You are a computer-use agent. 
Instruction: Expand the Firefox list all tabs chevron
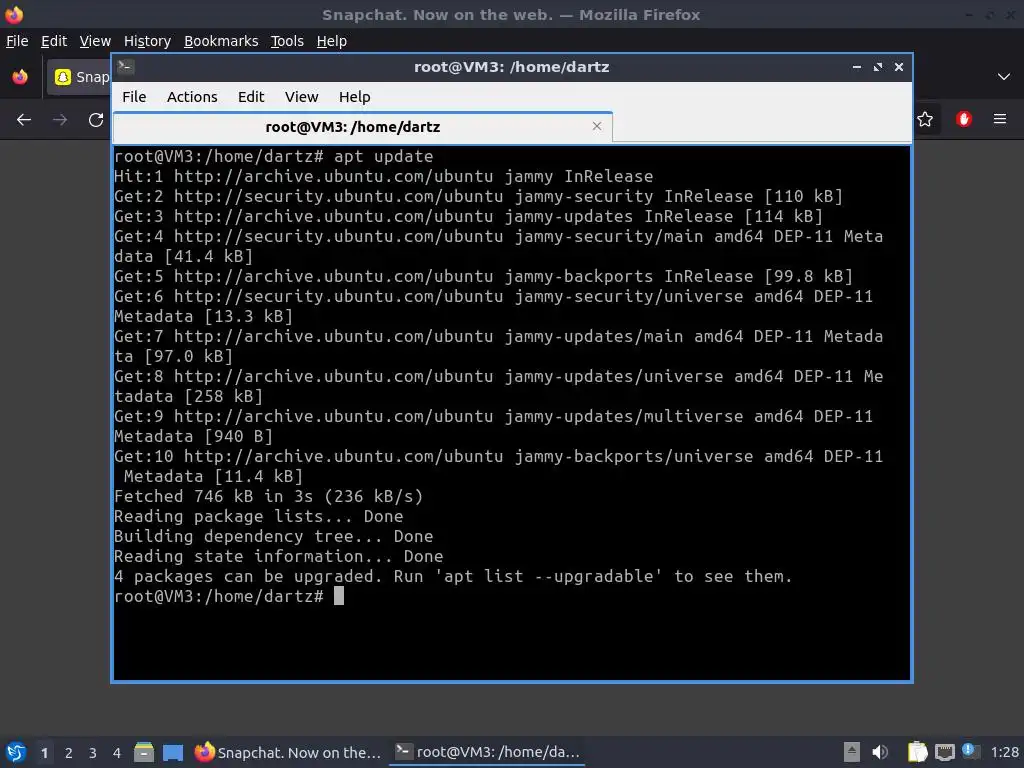tap(1004, 77)
